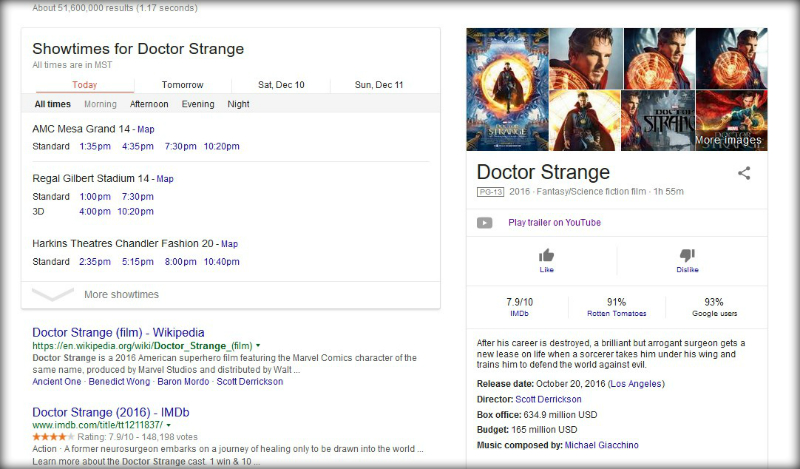Switch to the Sun, Dec 11 tab
This screenshot has width=800, height=469.
click(379, 85)
